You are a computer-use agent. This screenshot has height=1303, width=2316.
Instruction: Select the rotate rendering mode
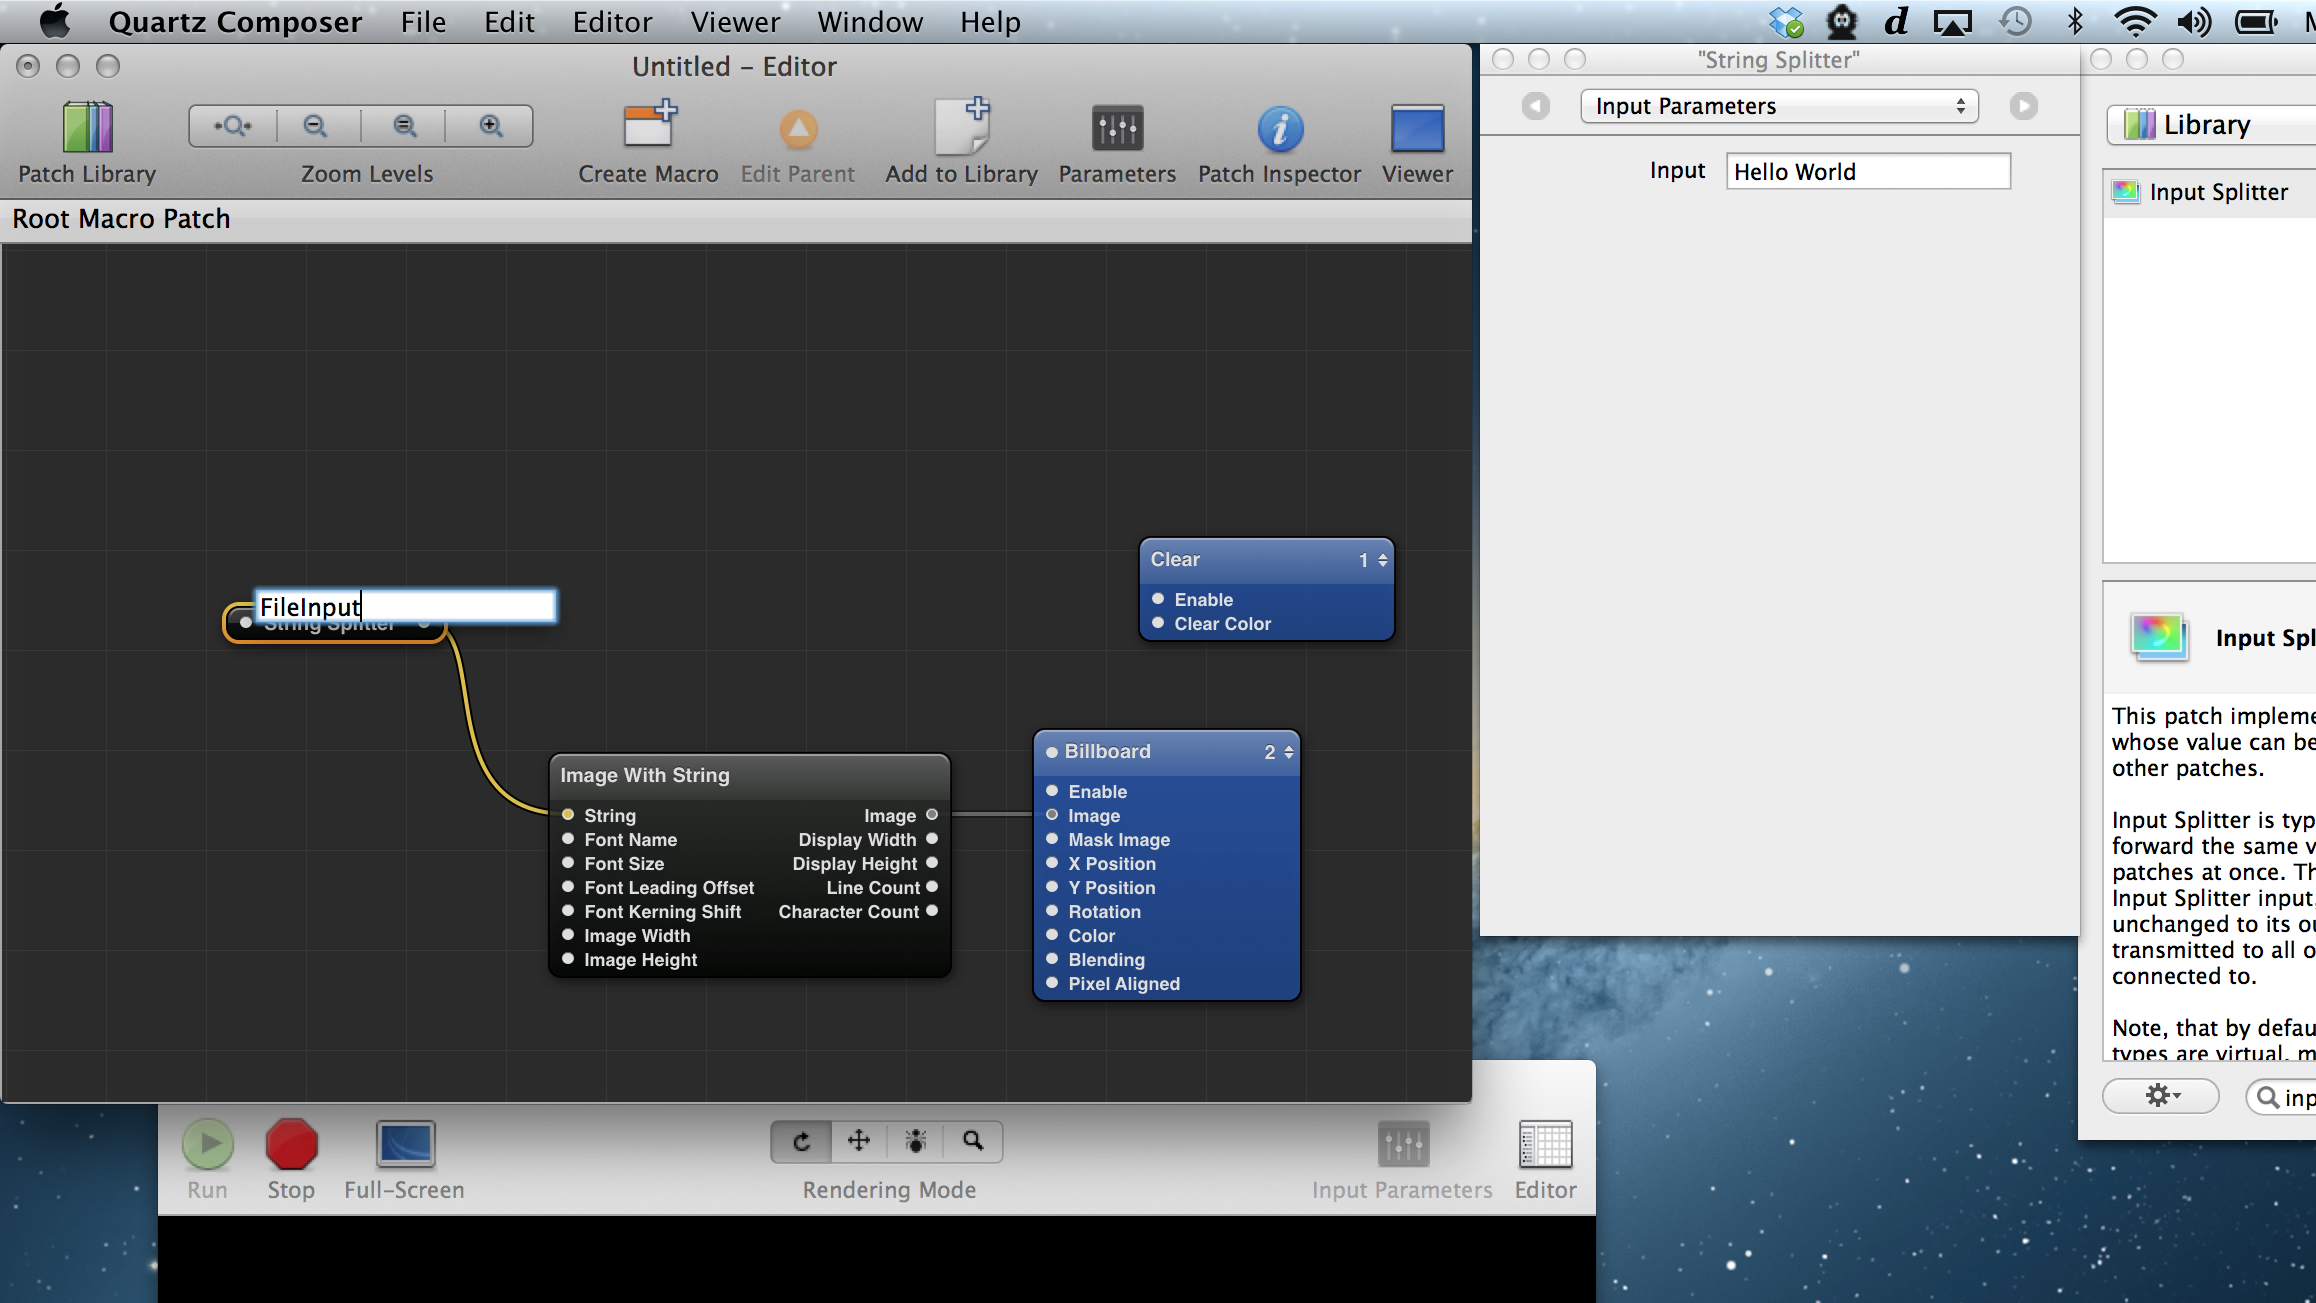point(802,1141)
